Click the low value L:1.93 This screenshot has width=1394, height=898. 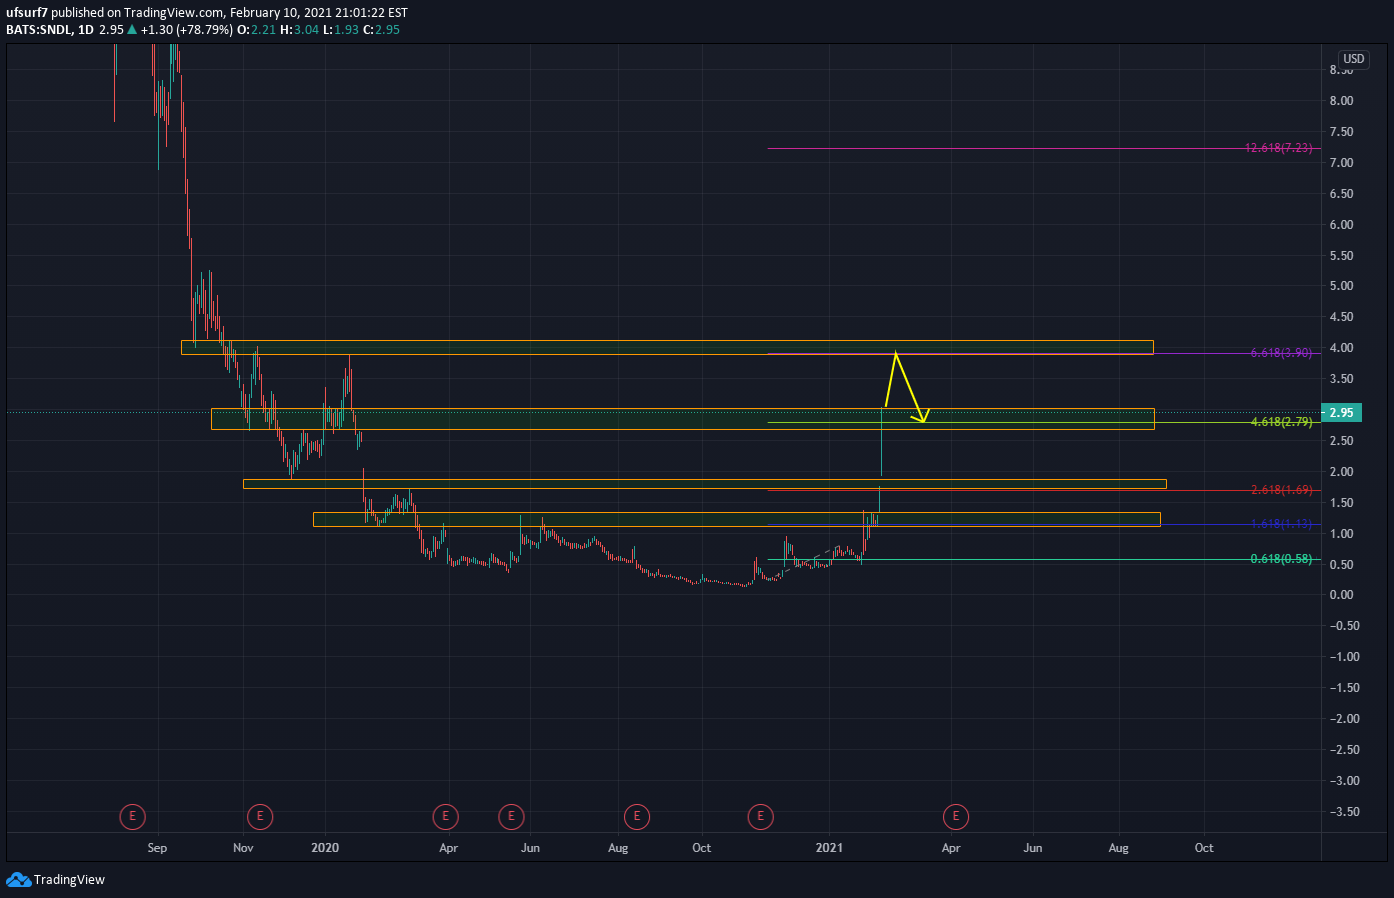click(341, 29)
